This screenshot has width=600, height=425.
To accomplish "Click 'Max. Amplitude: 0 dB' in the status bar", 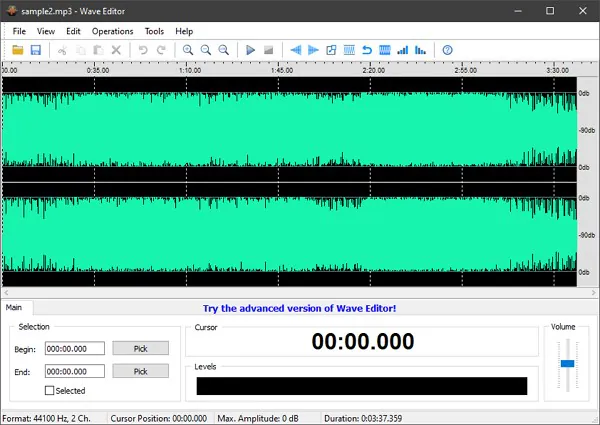I will (258, 418).
